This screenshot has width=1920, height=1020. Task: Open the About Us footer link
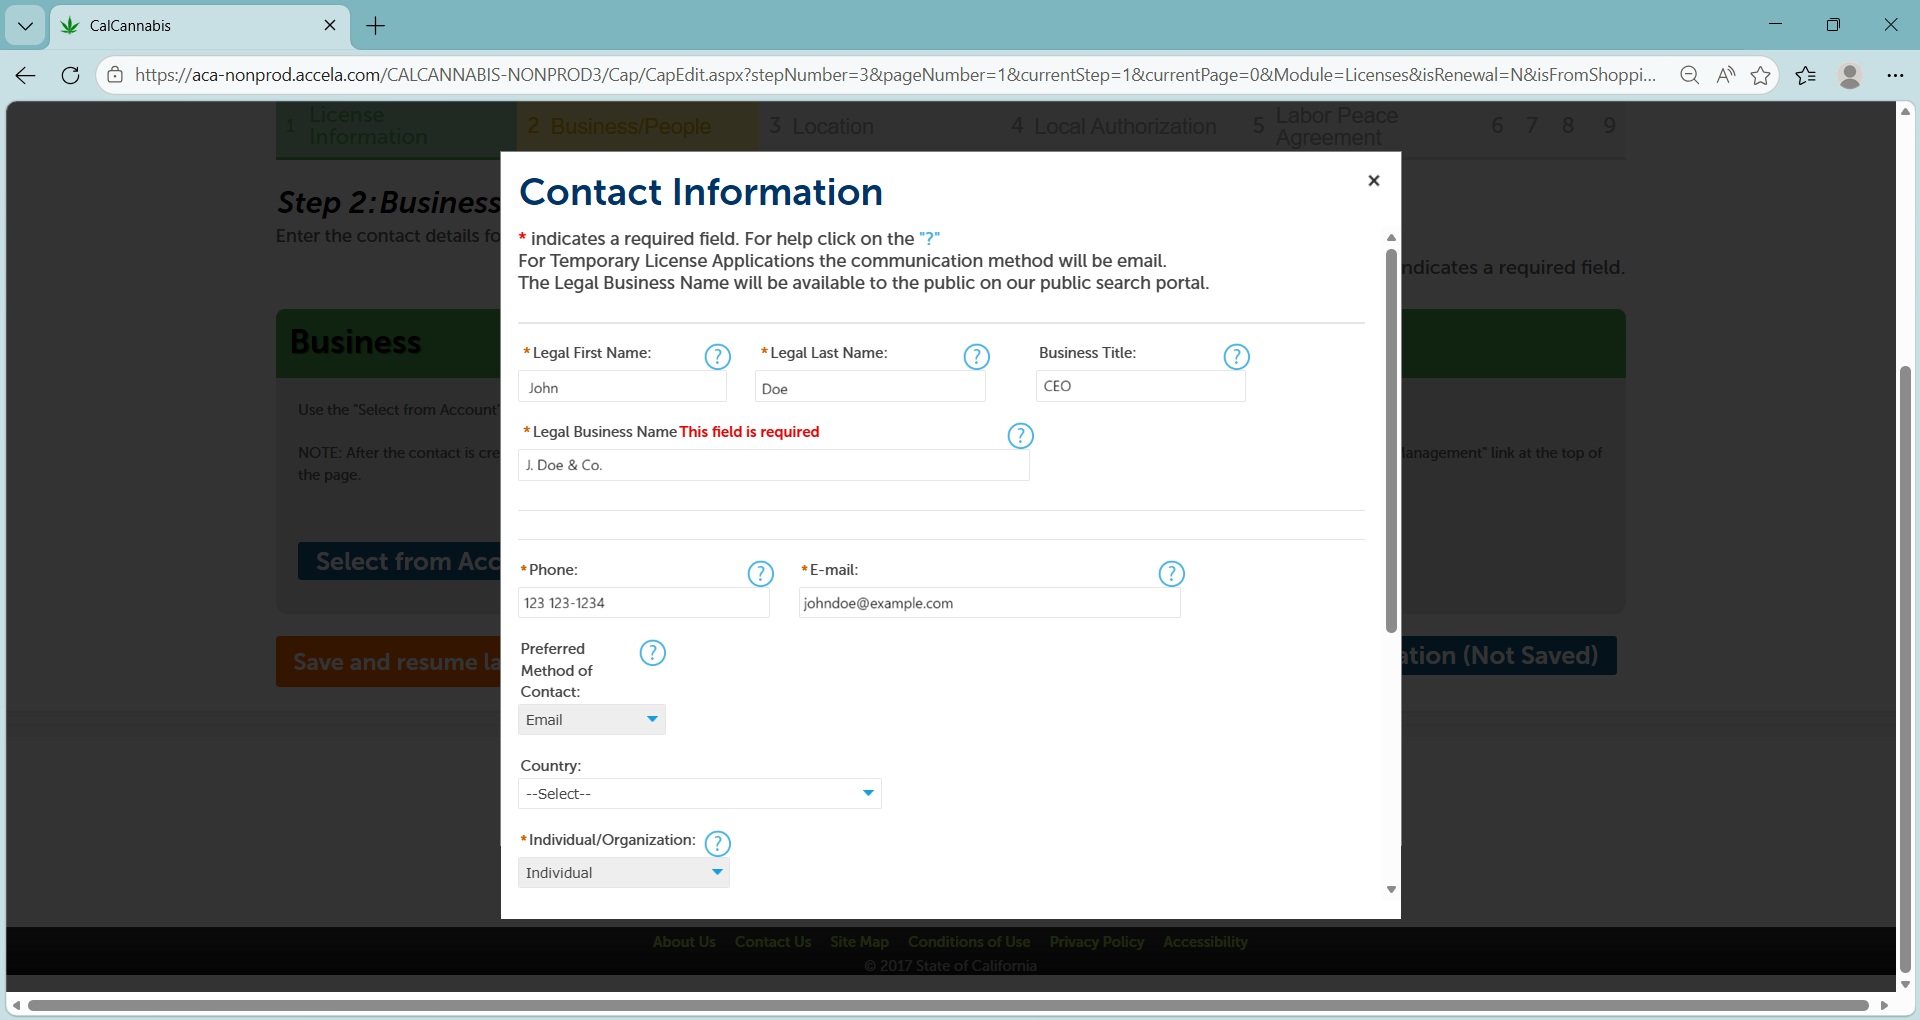[684, 942]
